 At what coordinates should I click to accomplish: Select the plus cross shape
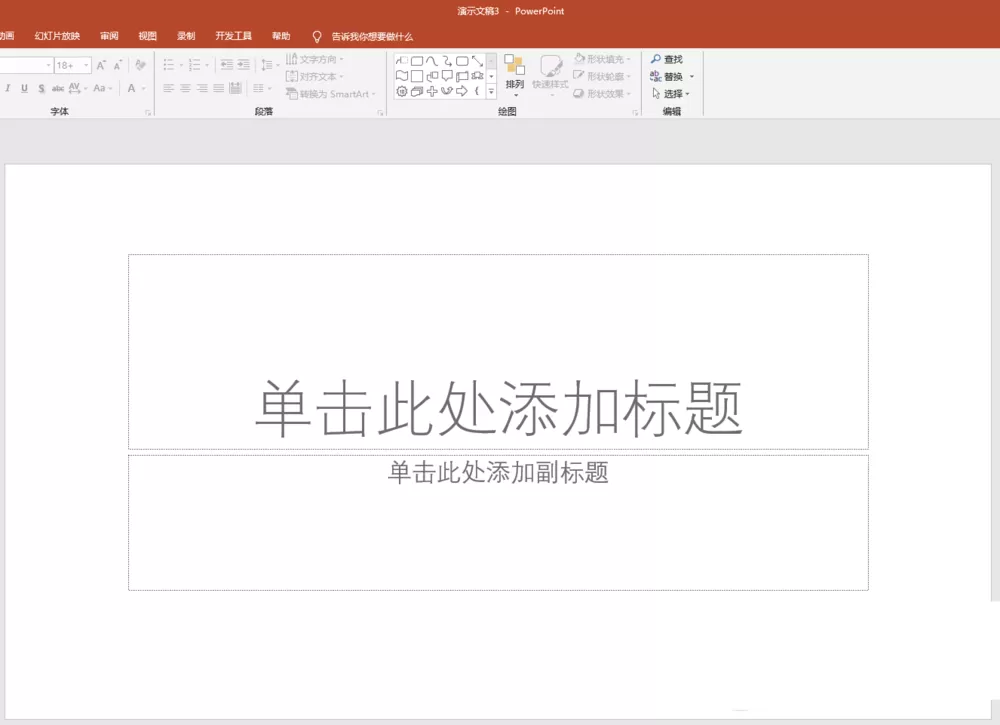(432, 91)
